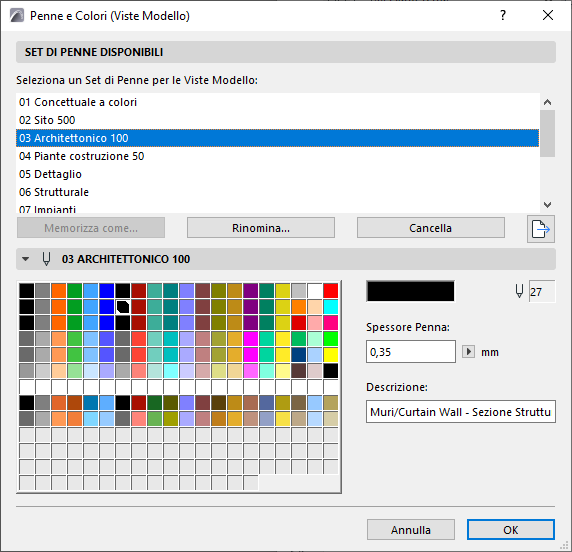The image size is (572, 552).
Task: Click the Spessore Penna field showing 0,35
Action: [411, 352]
